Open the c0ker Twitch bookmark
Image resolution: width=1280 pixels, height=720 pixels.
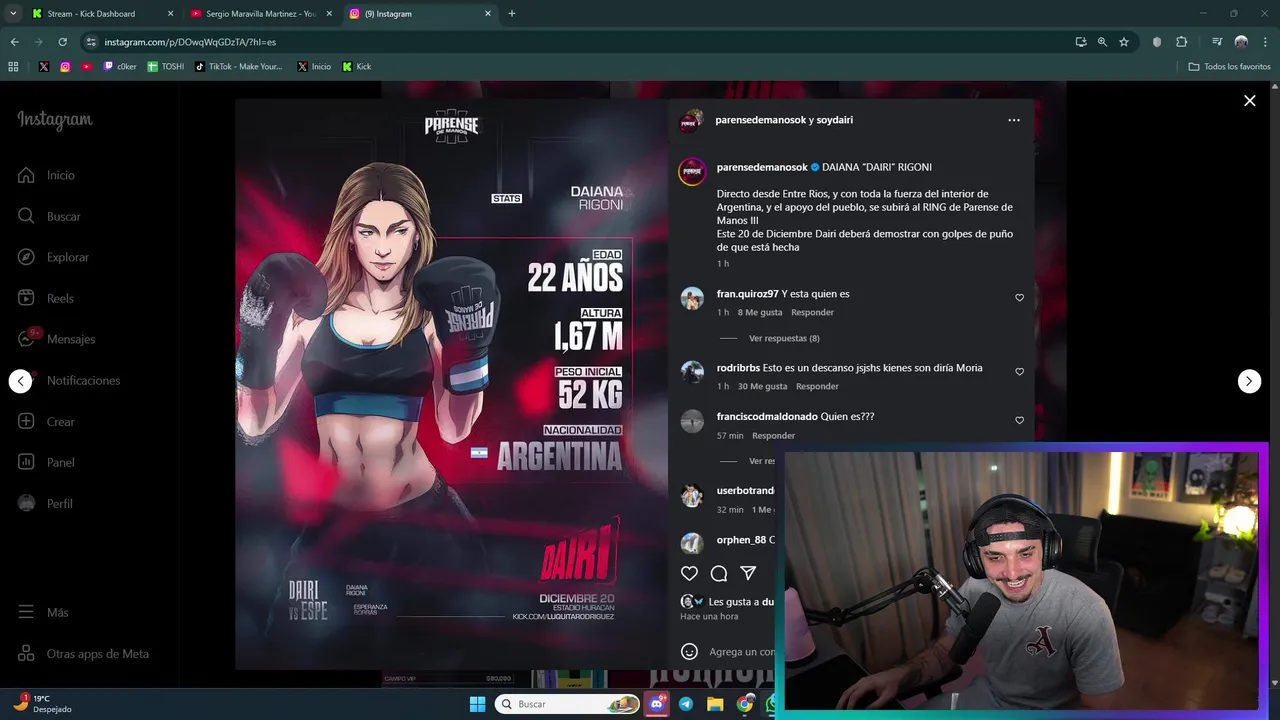point(120,67)
